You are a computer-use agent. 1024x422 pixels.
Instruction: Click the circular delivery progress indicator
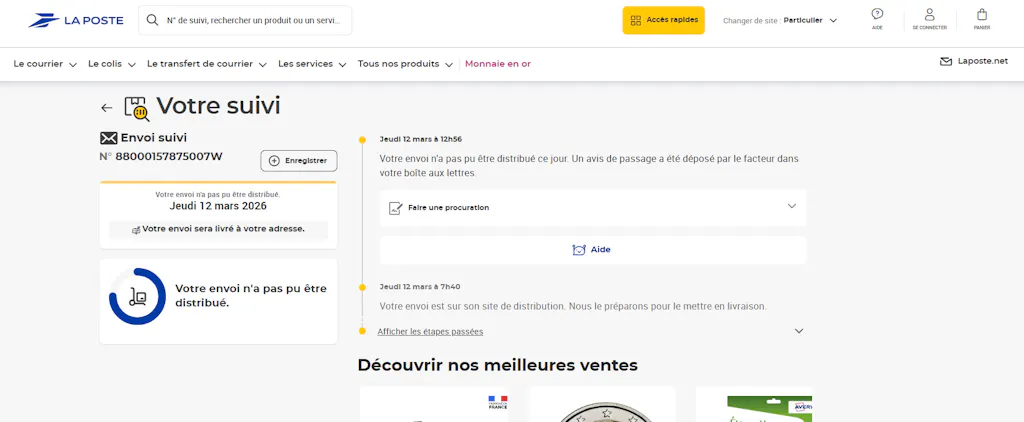(137, 296)
